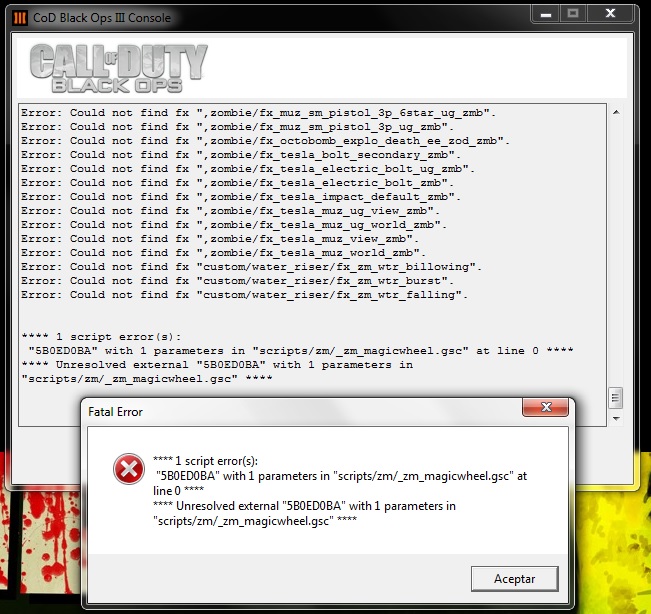Screen dimensions: 651x614
Task: Maximize the CoD Black Ops III Console window
Action: [573, 14]
